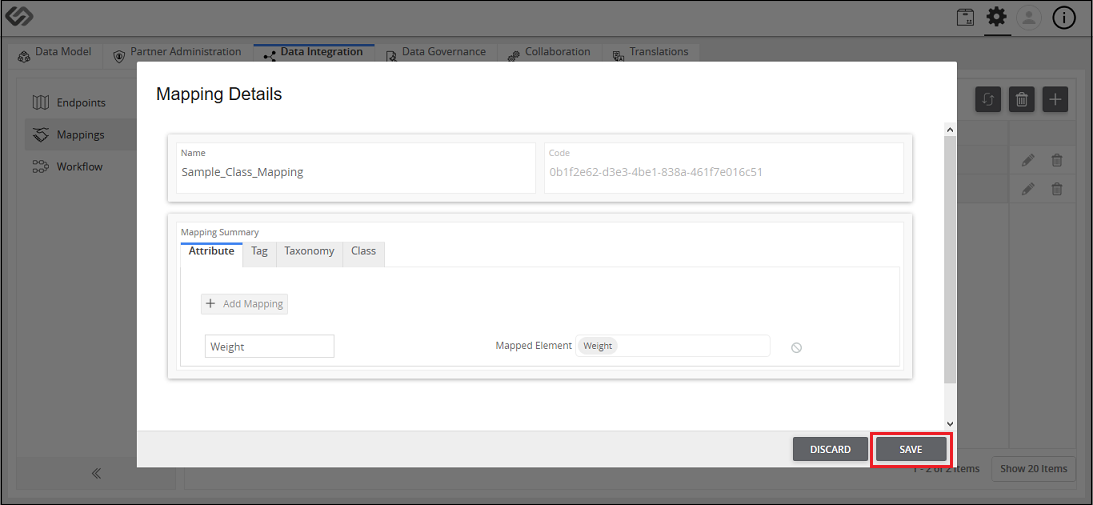Switch to the Tag mapping tab
This screenshot has height=505, width=1093.
pos(259,252)
